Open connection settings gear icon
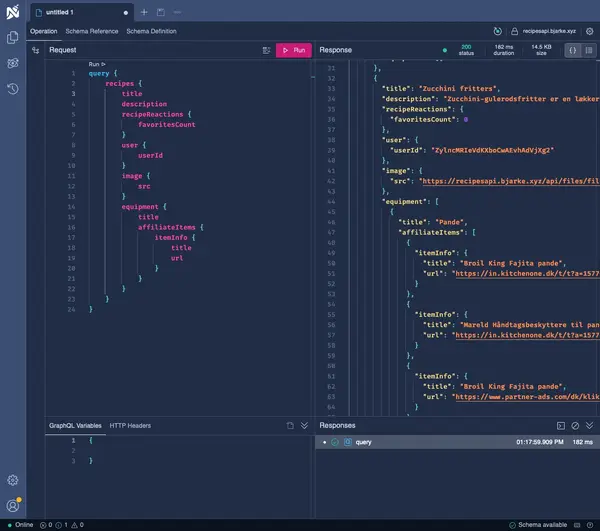Screen dimensions: 600x531 pyautogui.click(x=590, y=31)
